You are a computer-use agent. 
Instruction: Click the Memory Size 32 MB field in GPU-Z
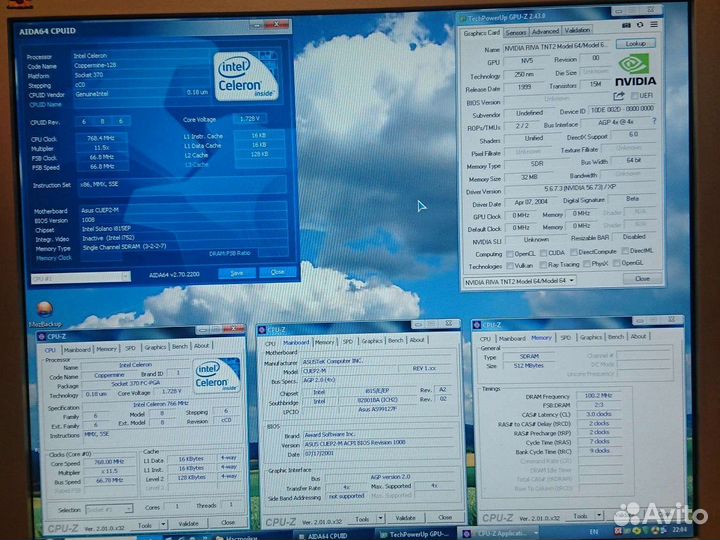point(529,177)
